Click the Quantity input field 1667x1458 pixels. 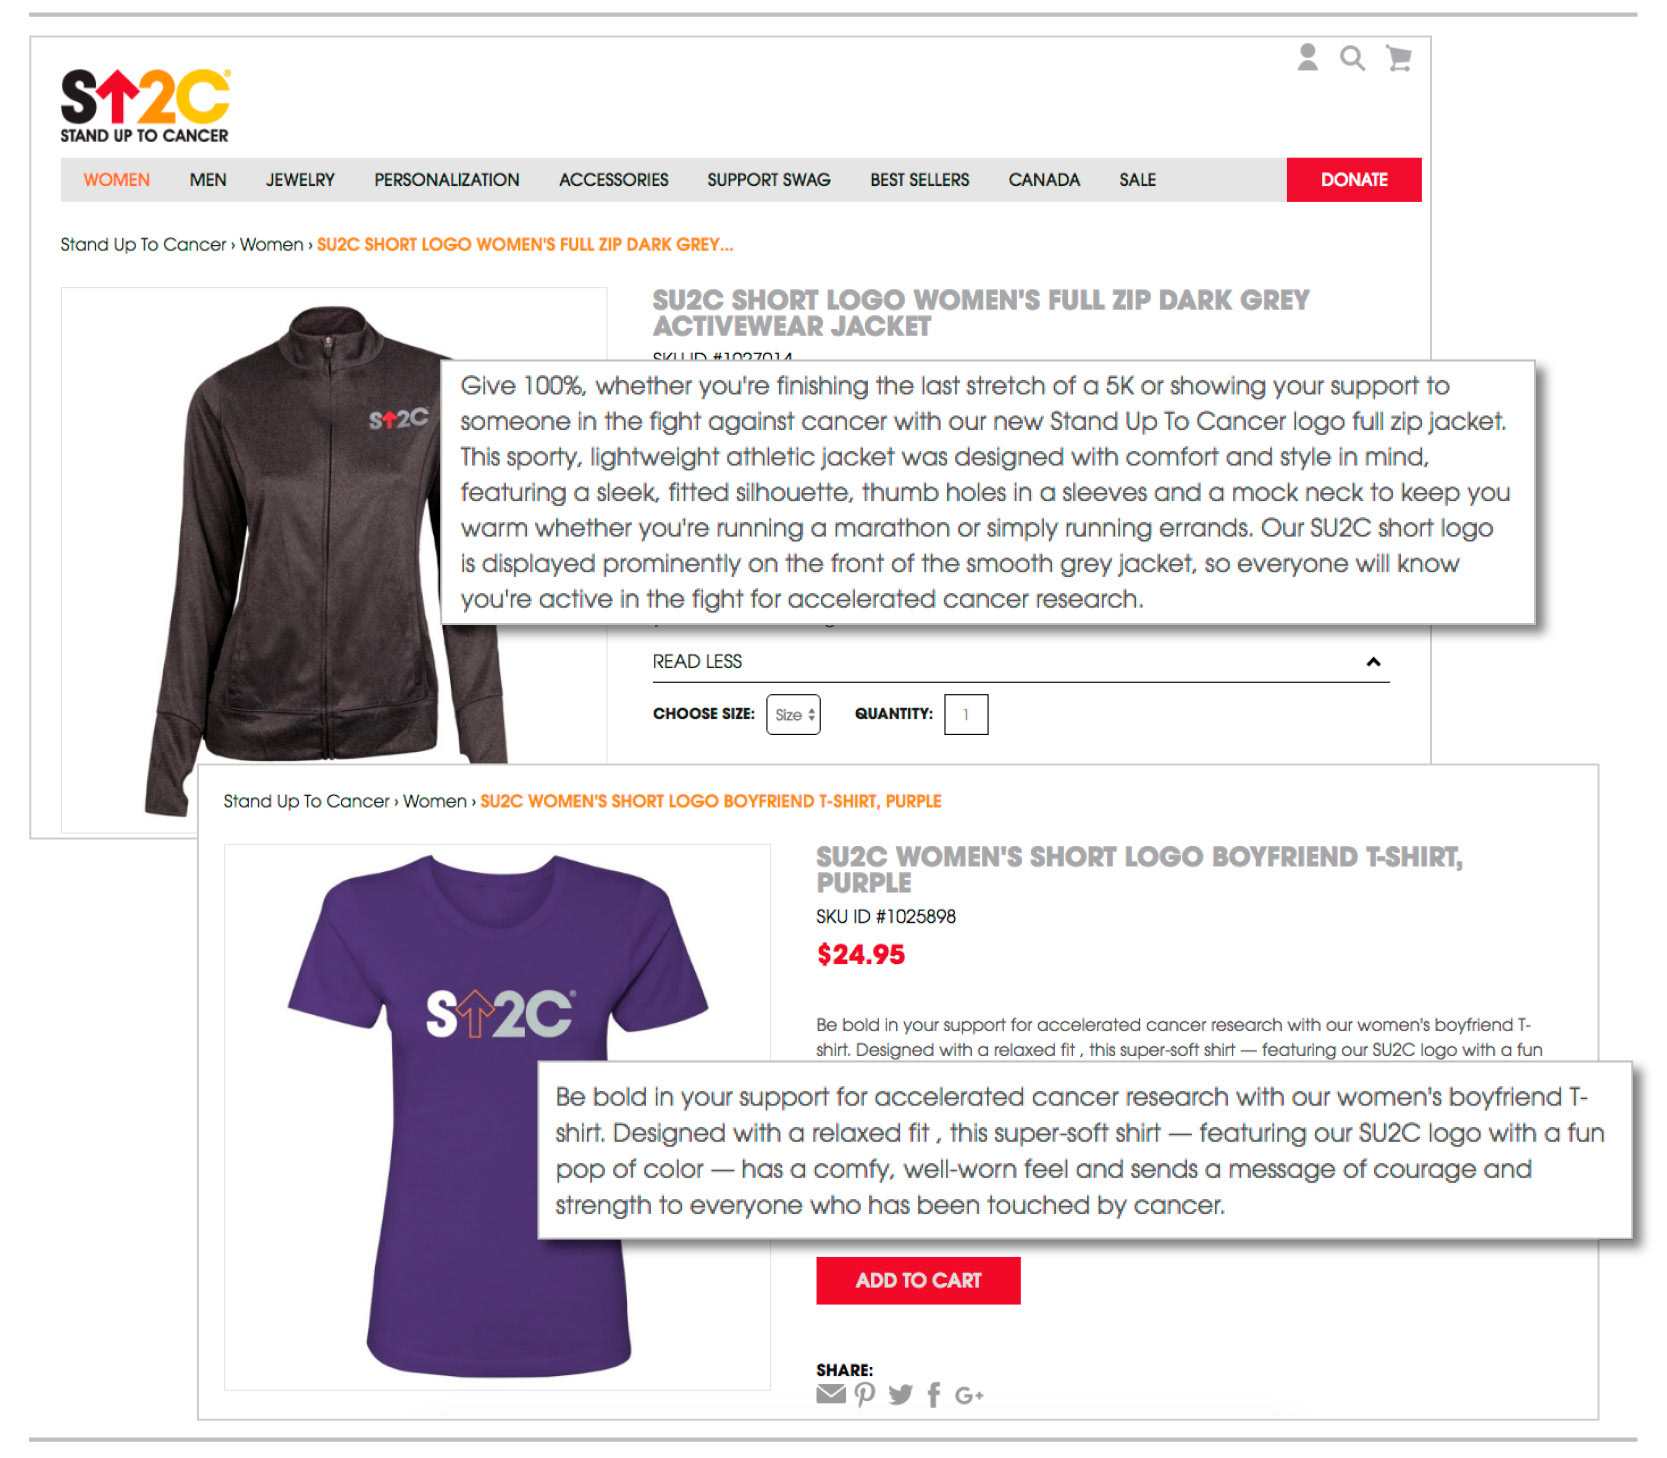(x=966, y=714)
